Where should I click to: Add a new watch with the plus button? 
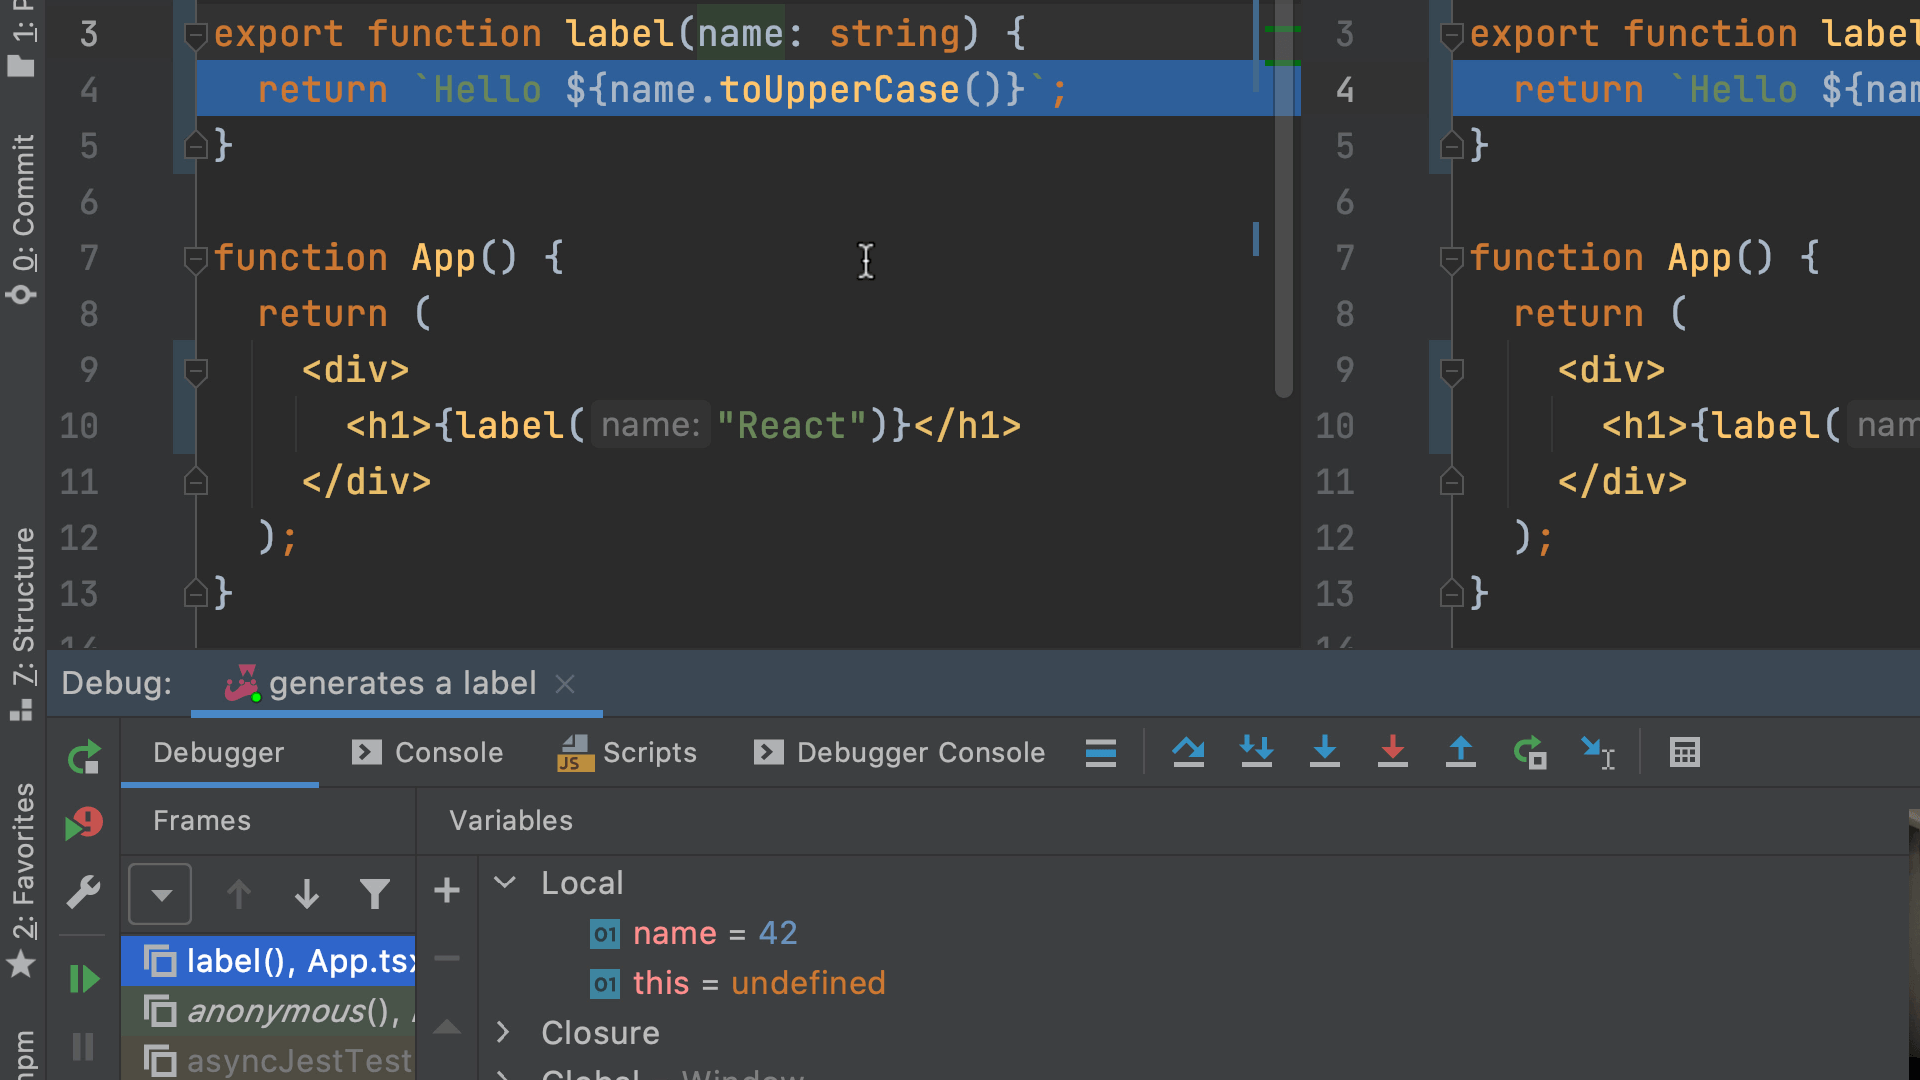(447, 889)
